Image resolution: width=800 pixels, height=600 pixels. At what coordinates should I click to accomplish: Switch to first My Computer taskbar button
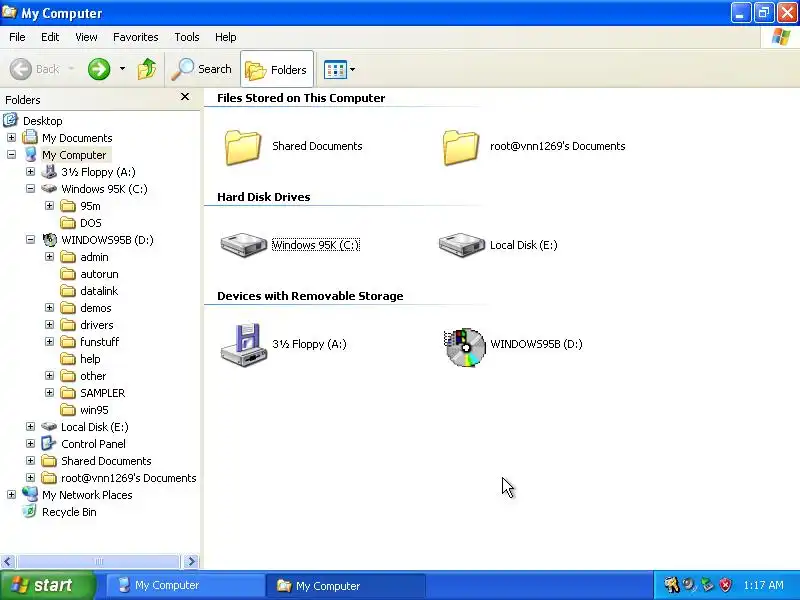[x=185, y=586]
